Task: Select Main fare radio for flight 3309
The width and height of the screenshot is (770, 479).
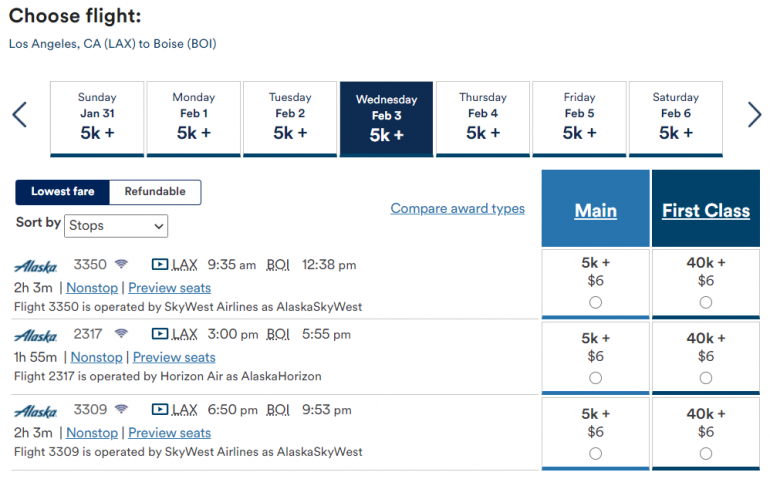Action: (x=596, y=453)
